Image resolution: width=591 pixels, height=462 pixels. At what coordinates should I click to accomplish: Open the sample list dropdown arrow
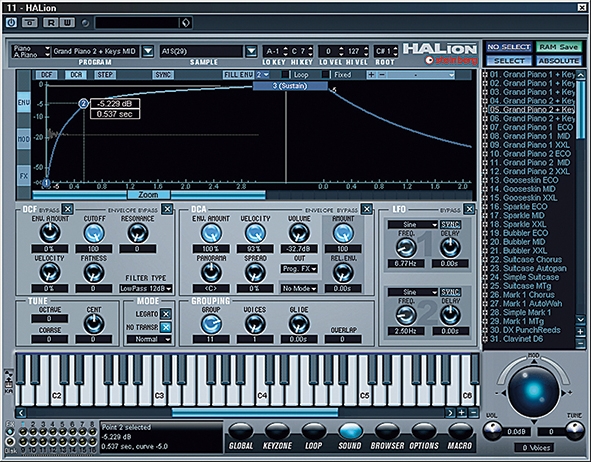251,51
